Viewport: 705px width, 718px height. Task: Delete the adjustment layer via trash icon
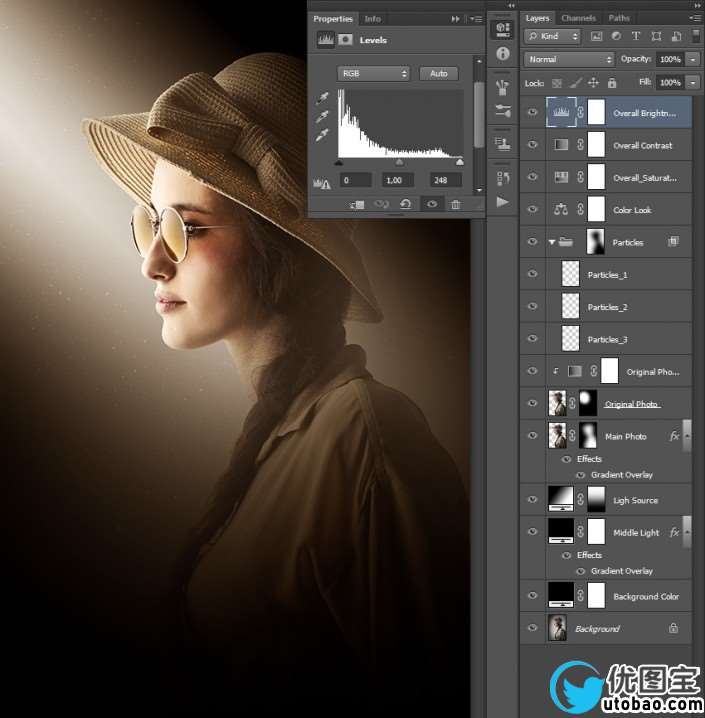point(456,205)
